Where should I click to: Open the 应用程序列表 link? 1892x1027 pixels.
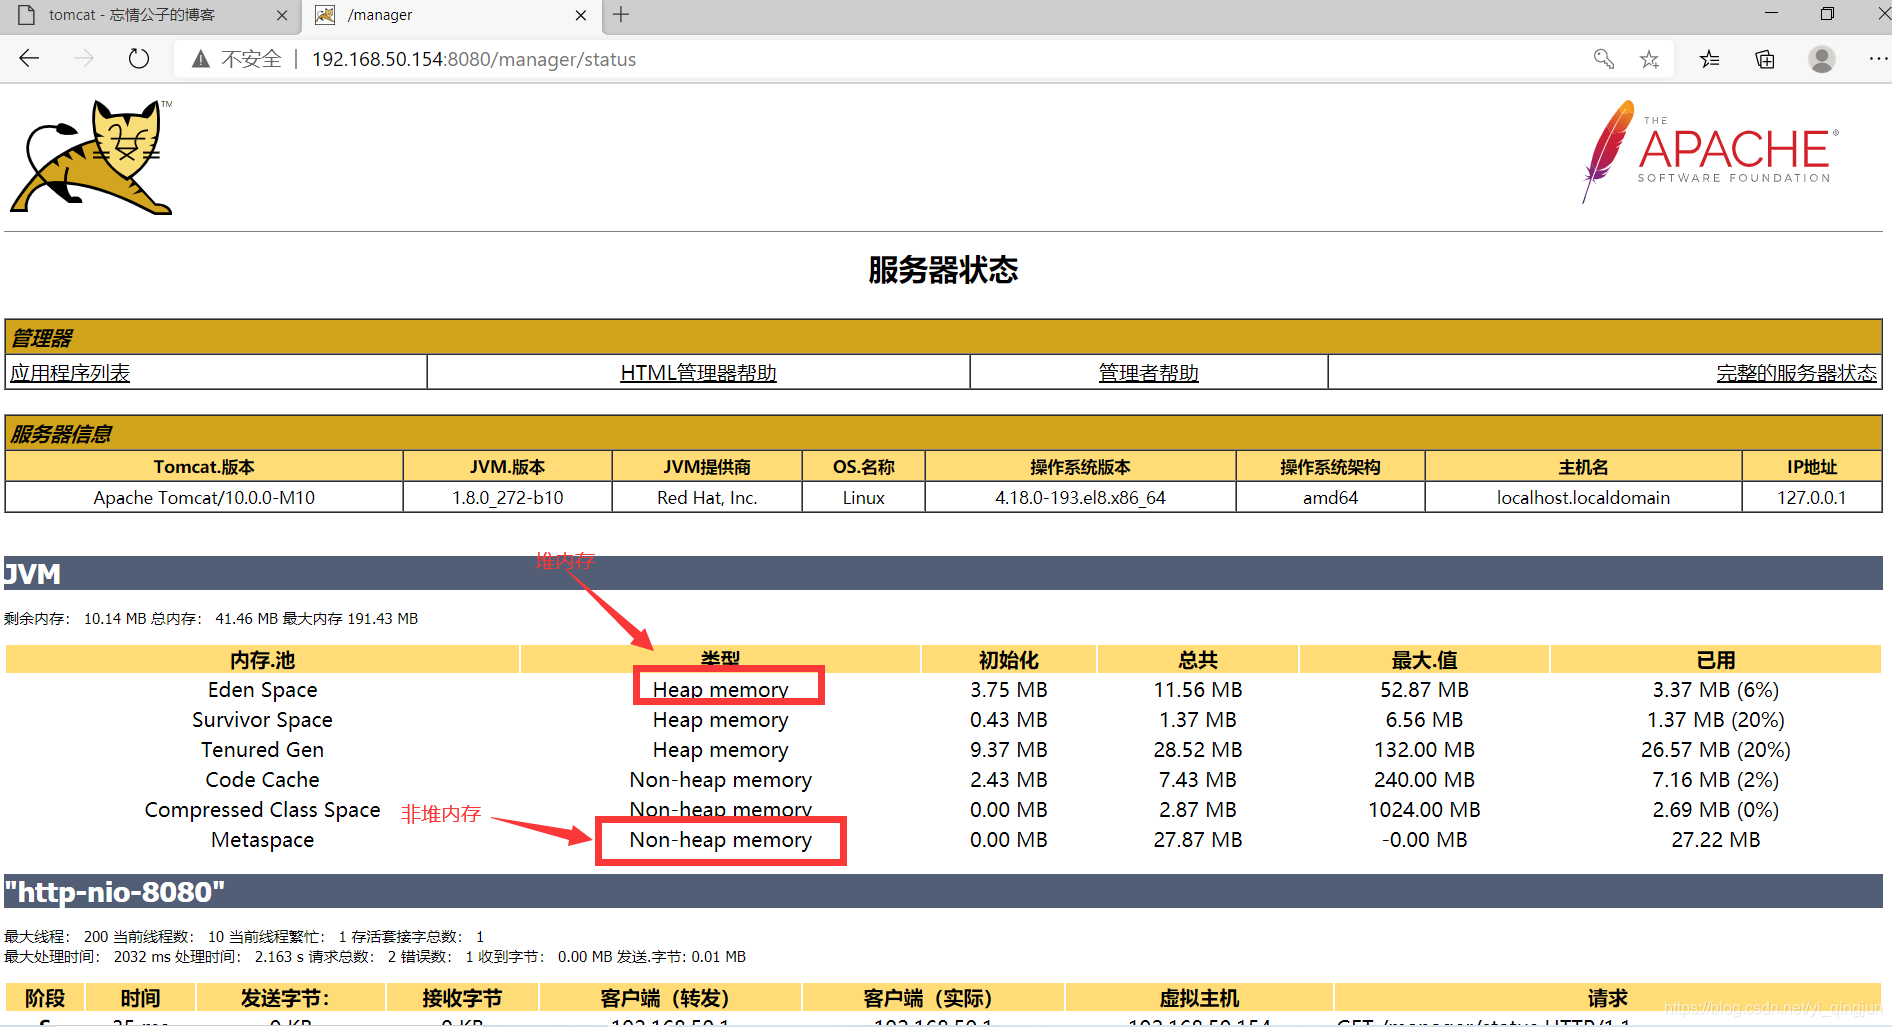point(70,373)
